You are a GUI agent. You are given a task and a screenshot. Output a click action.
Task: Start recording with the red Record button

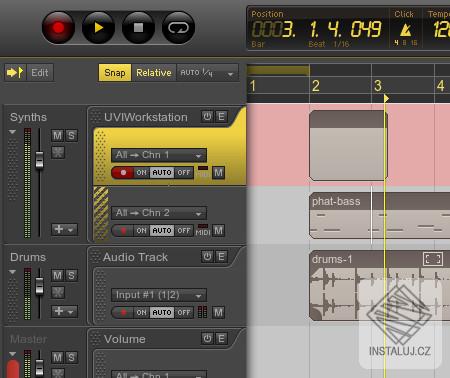(x=58, y=28)
